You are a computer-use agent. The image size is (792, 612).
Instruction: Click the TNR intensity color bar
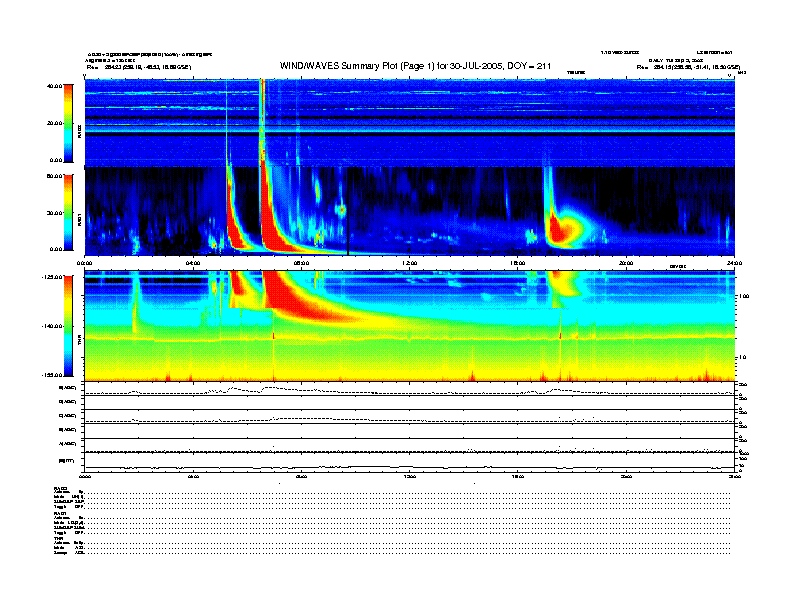click(68, 326)
